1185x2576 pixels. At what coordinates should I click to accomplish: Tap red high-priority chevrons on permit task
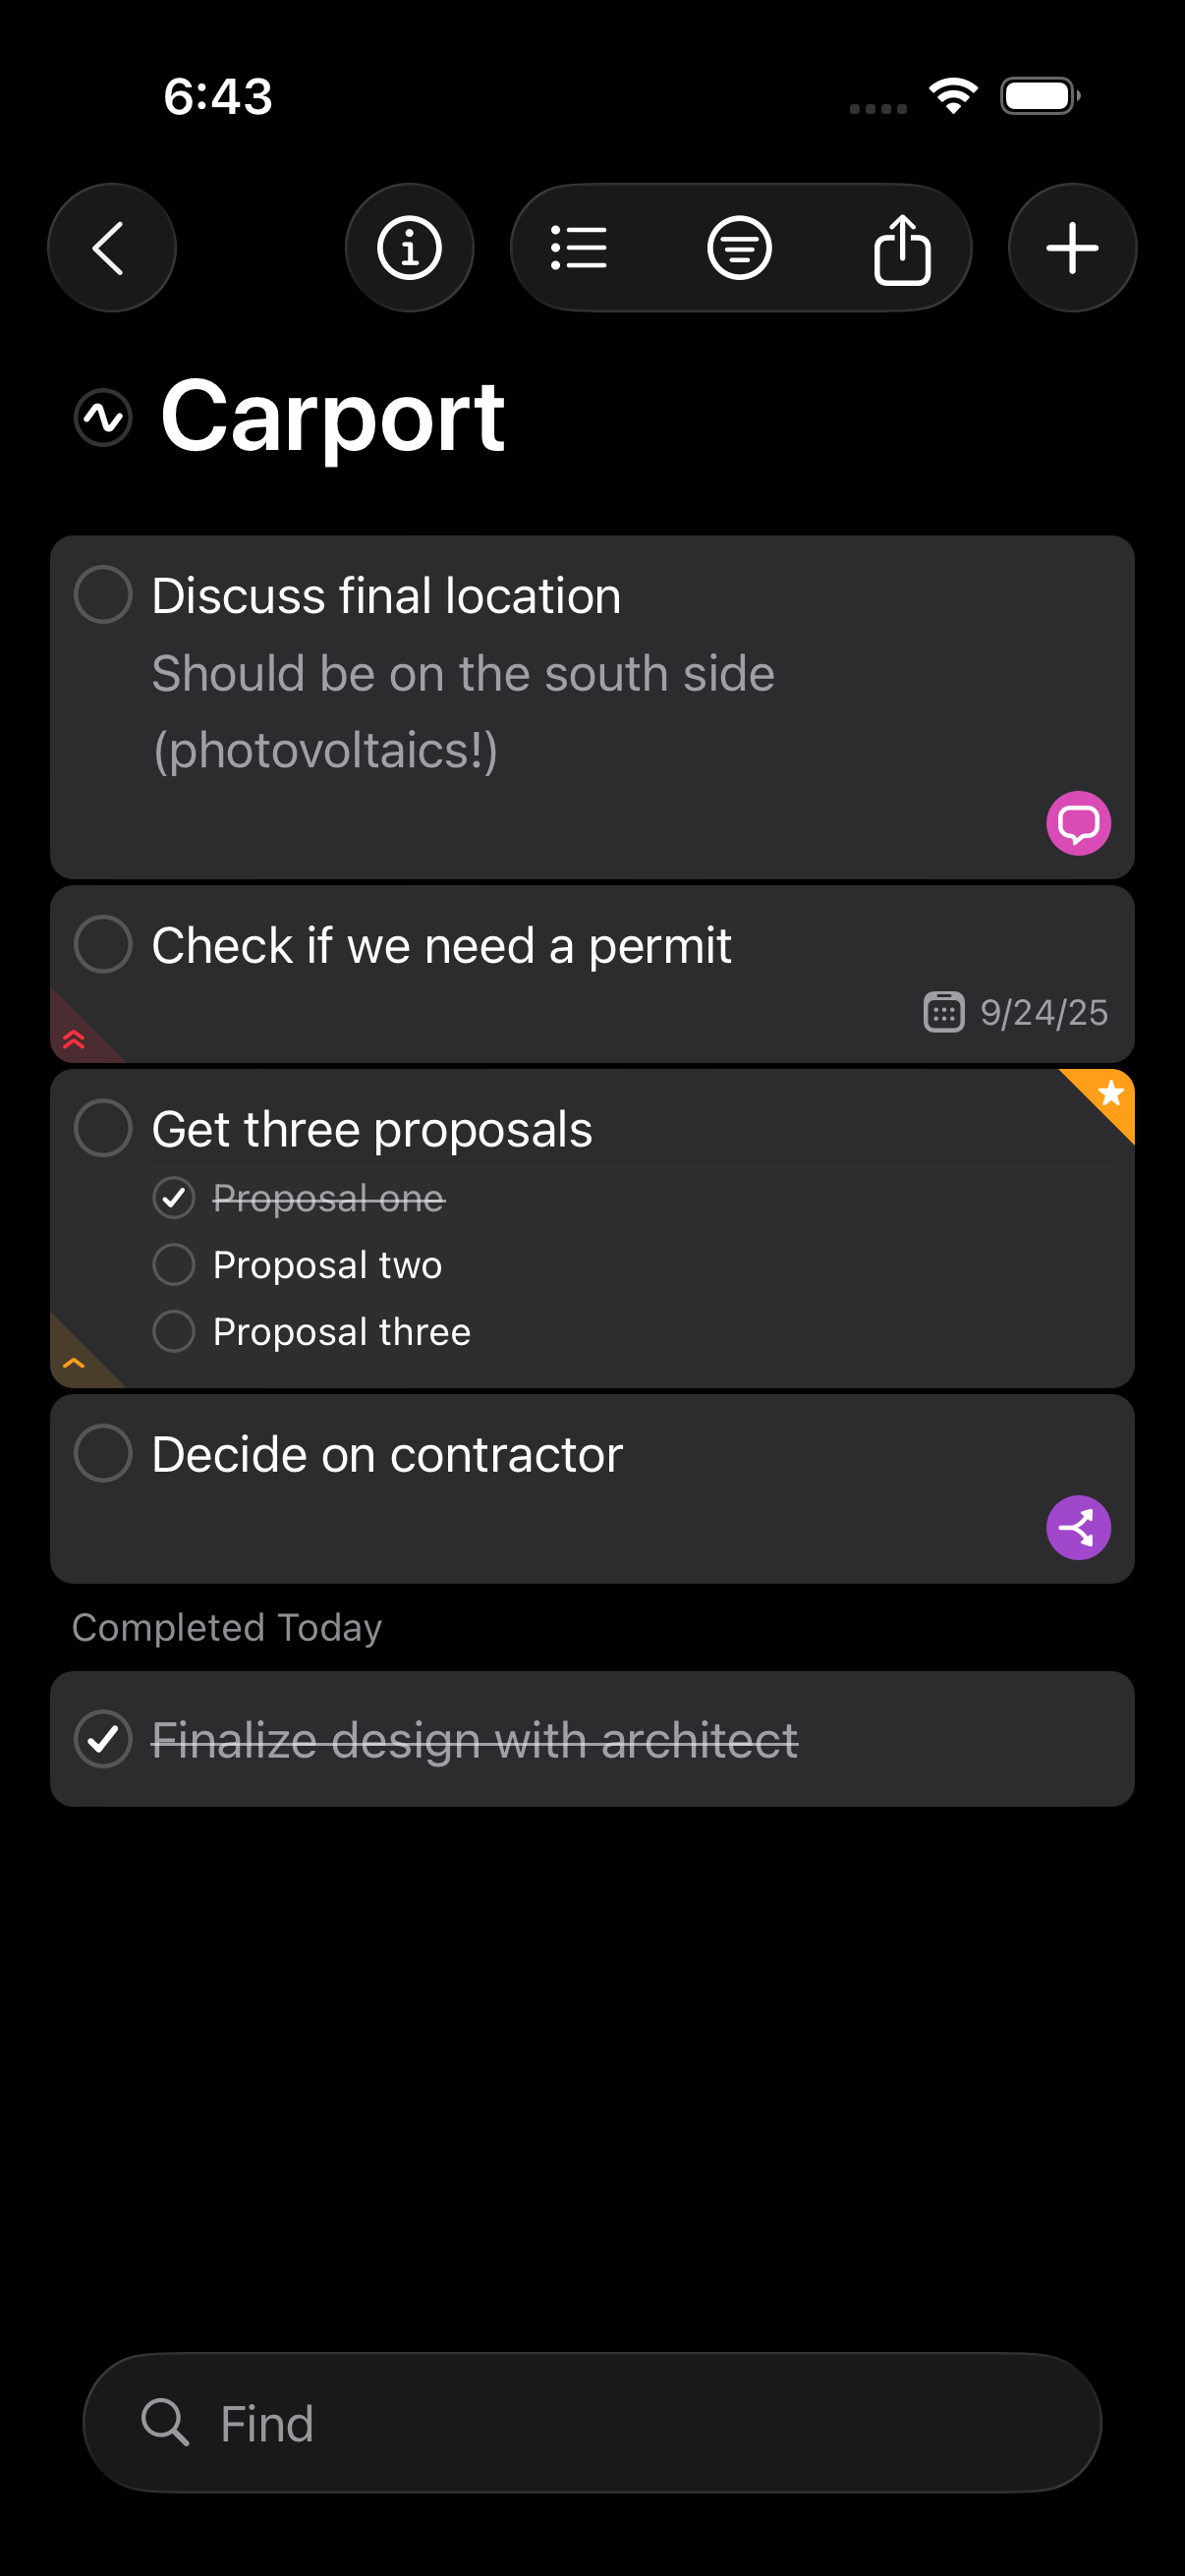[x=74, y=1039]
